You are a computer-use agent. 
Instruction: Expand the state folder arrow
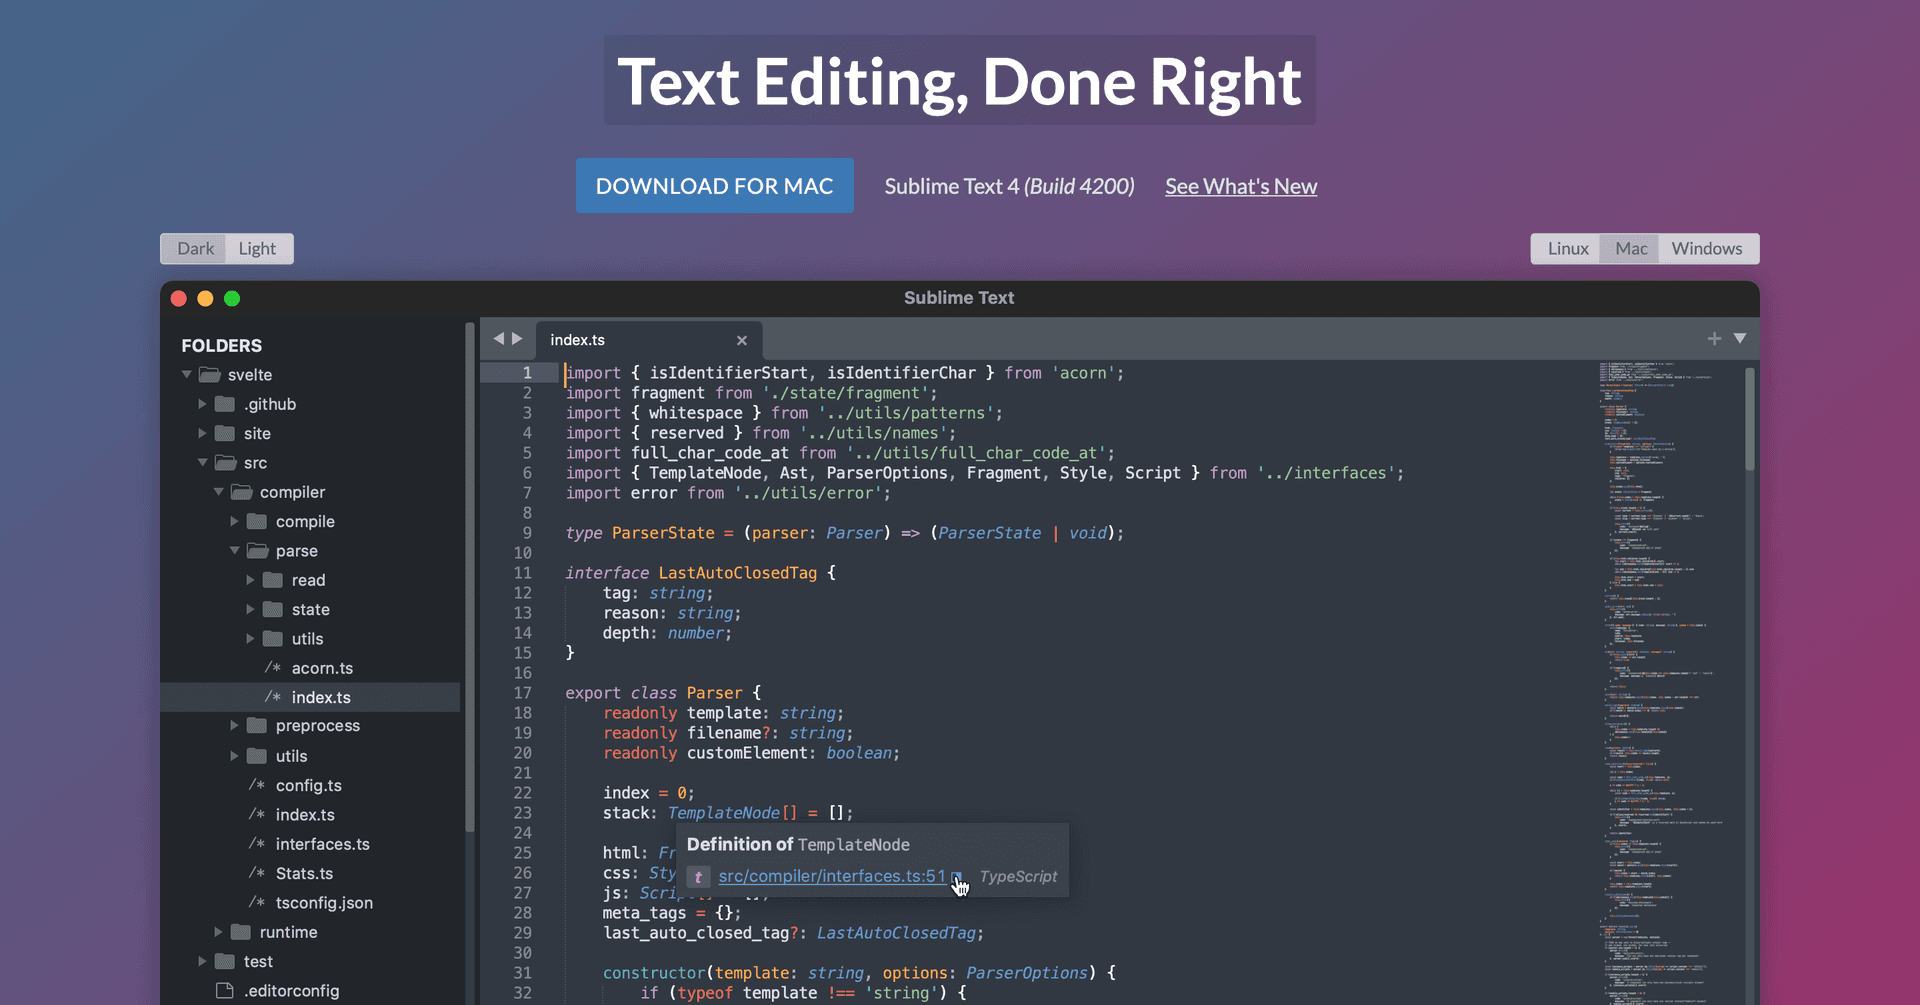tap(251, 609)
